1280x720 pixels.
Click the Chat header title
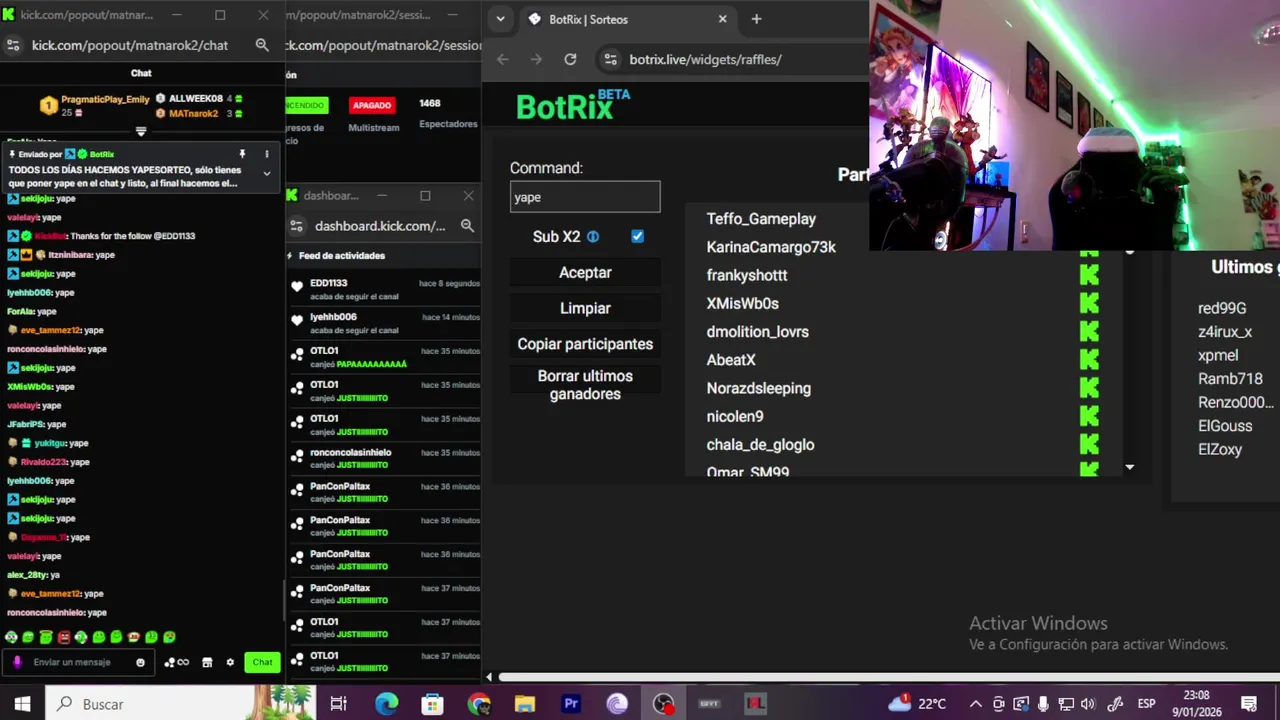coord(141,73)
